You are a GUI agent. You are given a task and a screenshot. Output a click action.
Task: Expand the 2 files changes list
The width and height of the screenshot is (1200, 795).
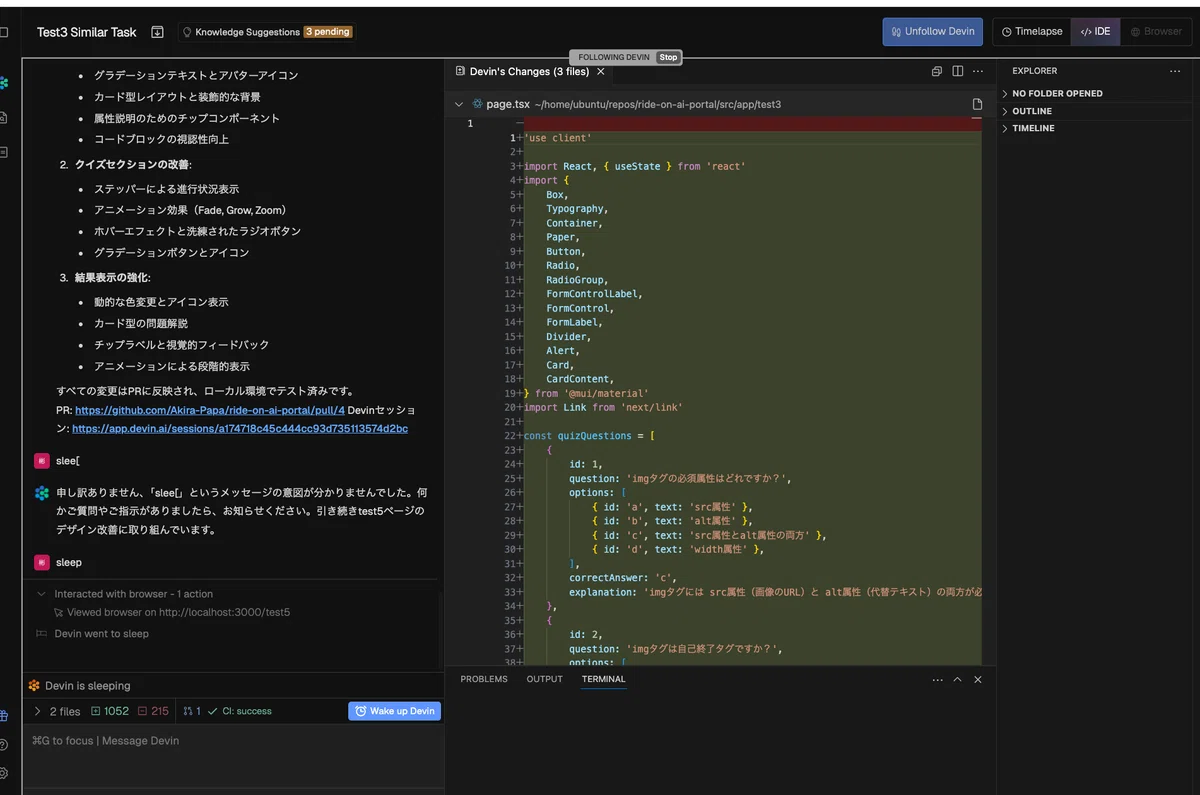pyautogui.click(x=58, y=711)
